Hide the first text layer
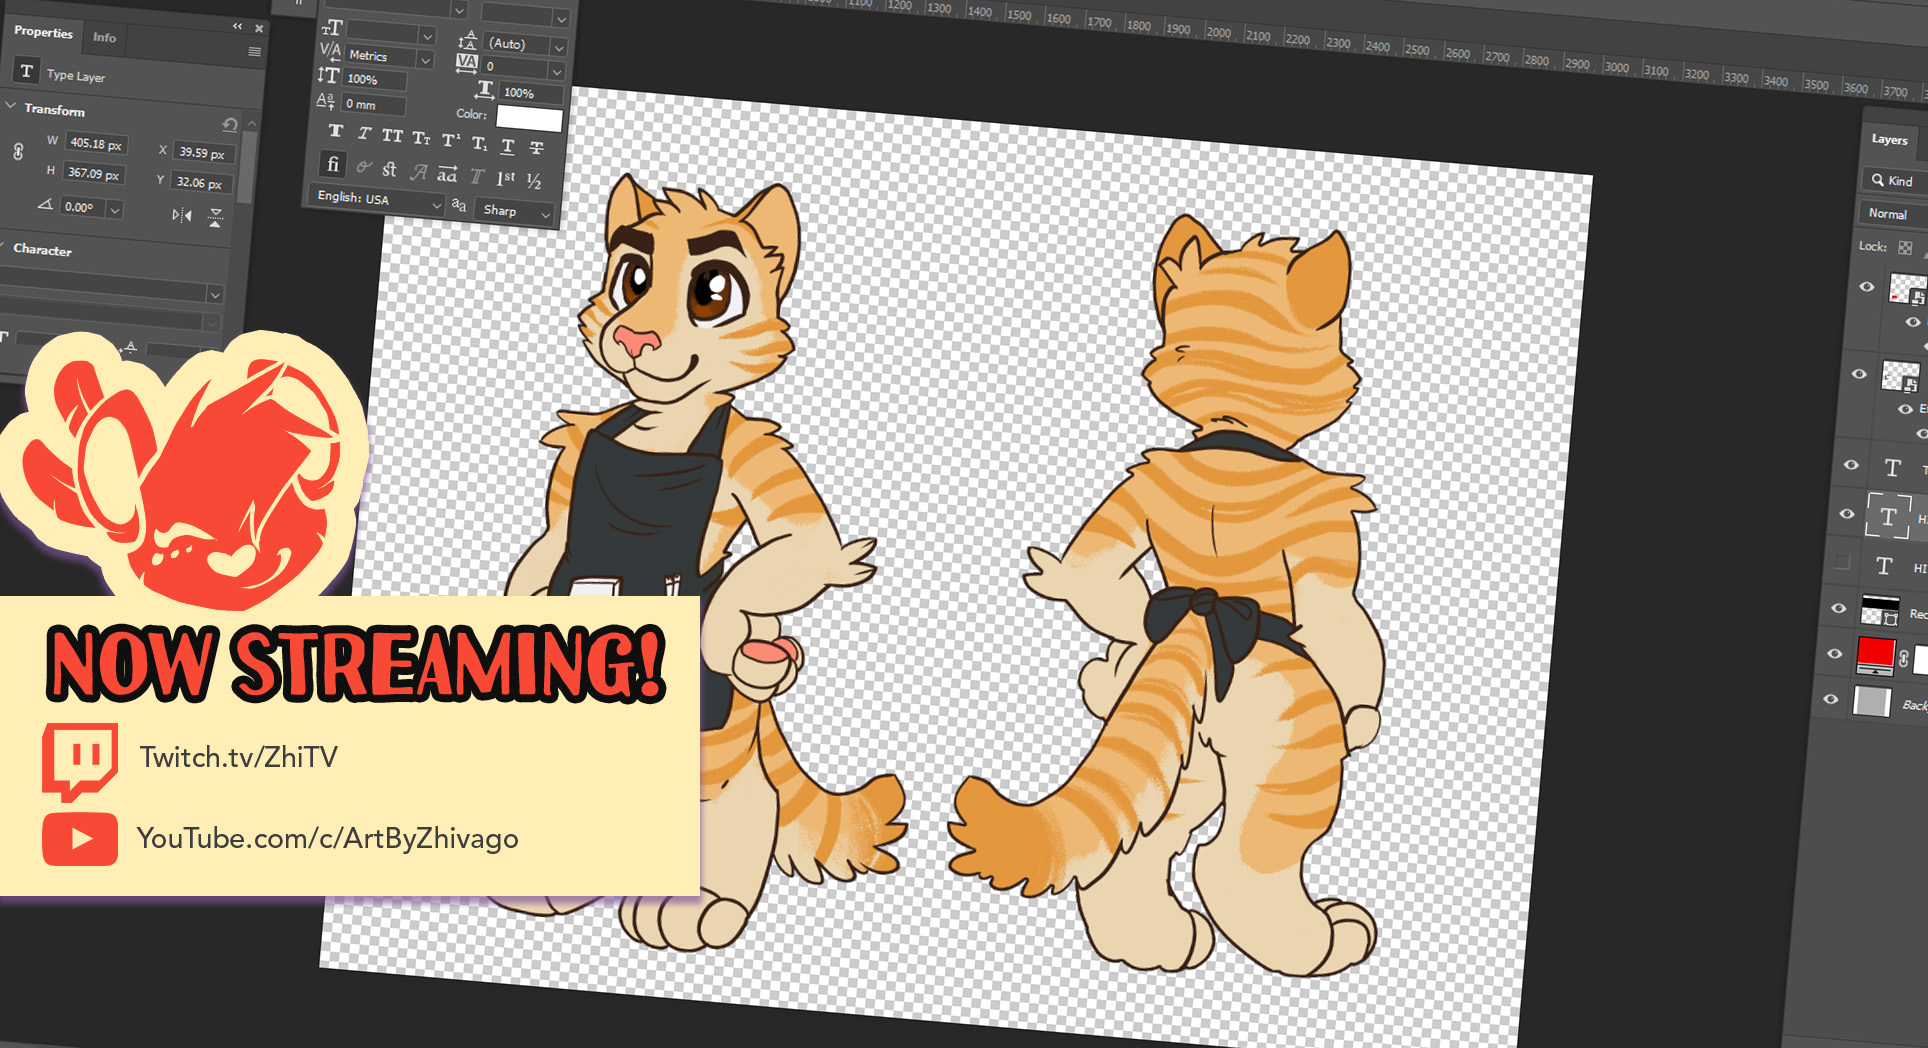The image size is (1928, 1048). point(1851,465)
